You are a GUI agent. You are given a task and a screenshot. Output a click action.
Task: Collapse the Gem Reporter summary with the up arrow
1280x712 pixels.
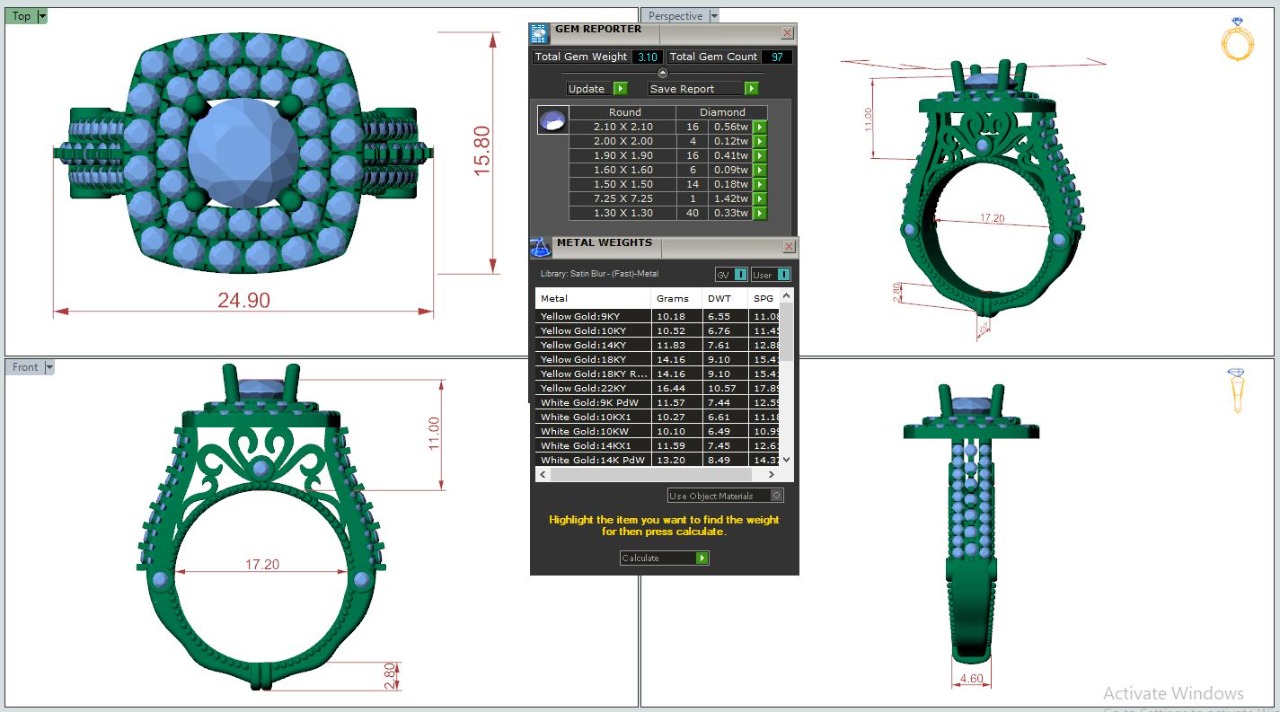tap(662, 73)
